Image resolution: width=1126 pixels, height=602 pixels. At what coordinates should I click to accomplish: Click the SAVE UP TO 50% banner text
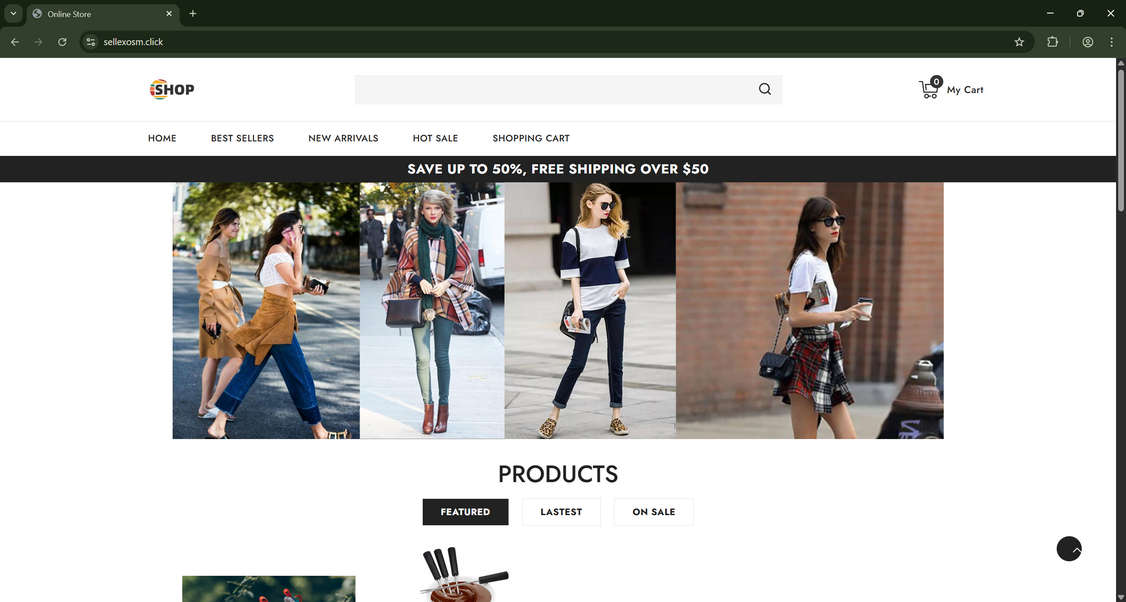coord(558,169)
